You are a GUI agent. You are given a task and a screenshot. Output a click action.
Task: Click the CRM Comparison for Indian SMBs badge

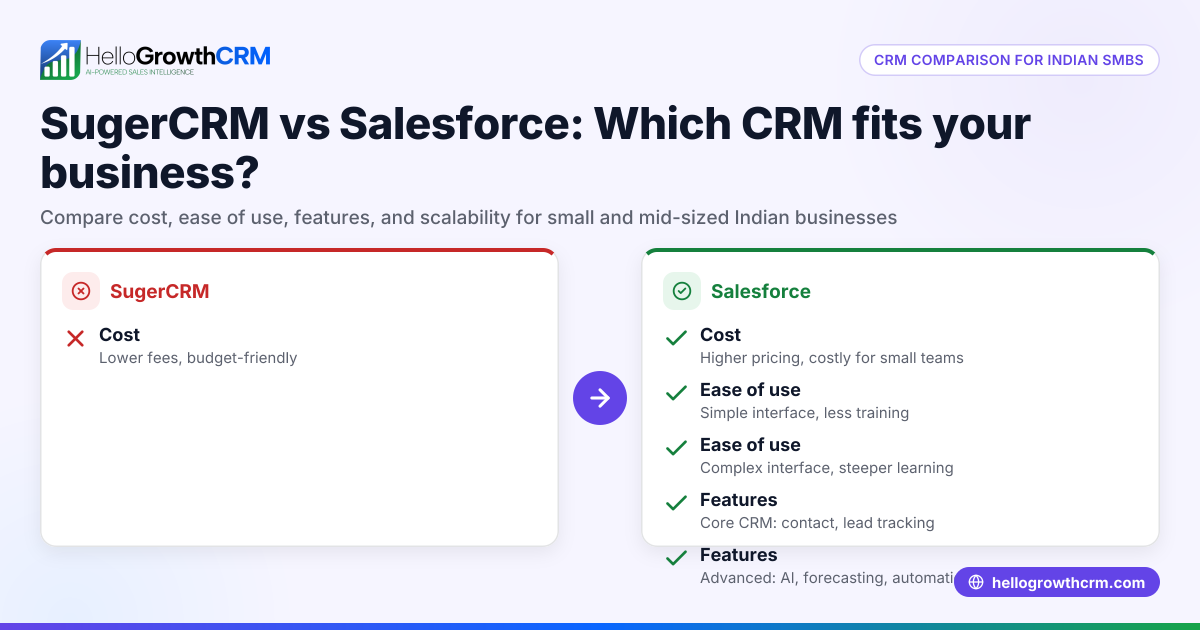tap(1009, 60)
